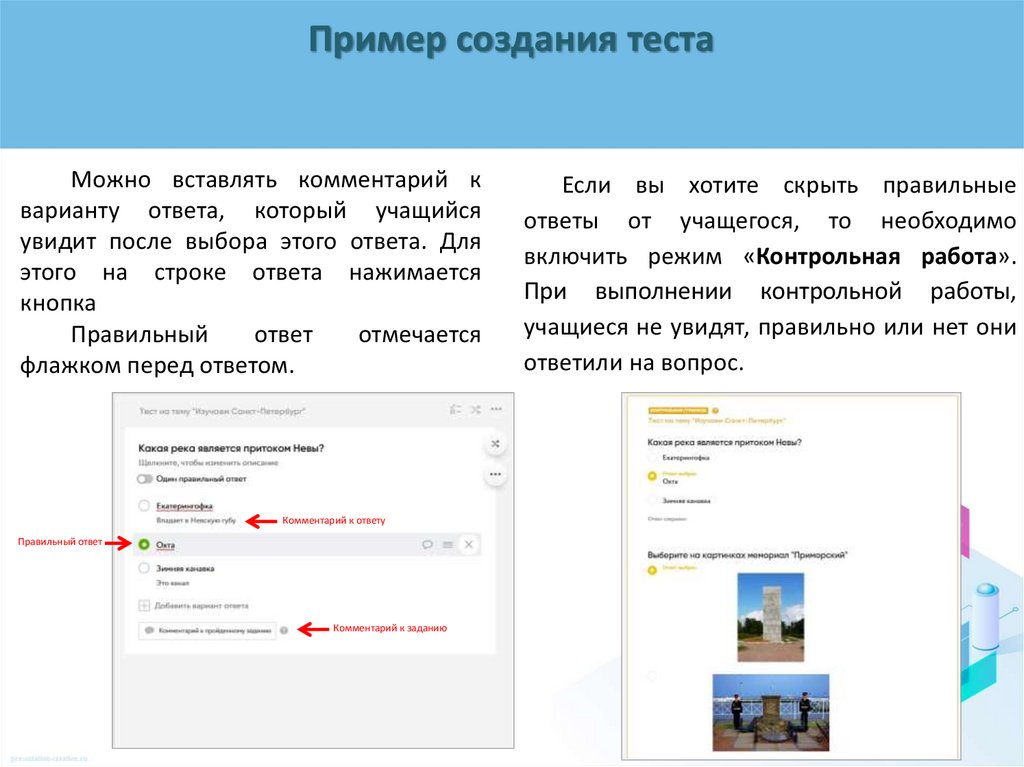Remove the Охта answer with the X button
The height and width of the screenshot is (767, 1024).
click(x=470, y=544)
